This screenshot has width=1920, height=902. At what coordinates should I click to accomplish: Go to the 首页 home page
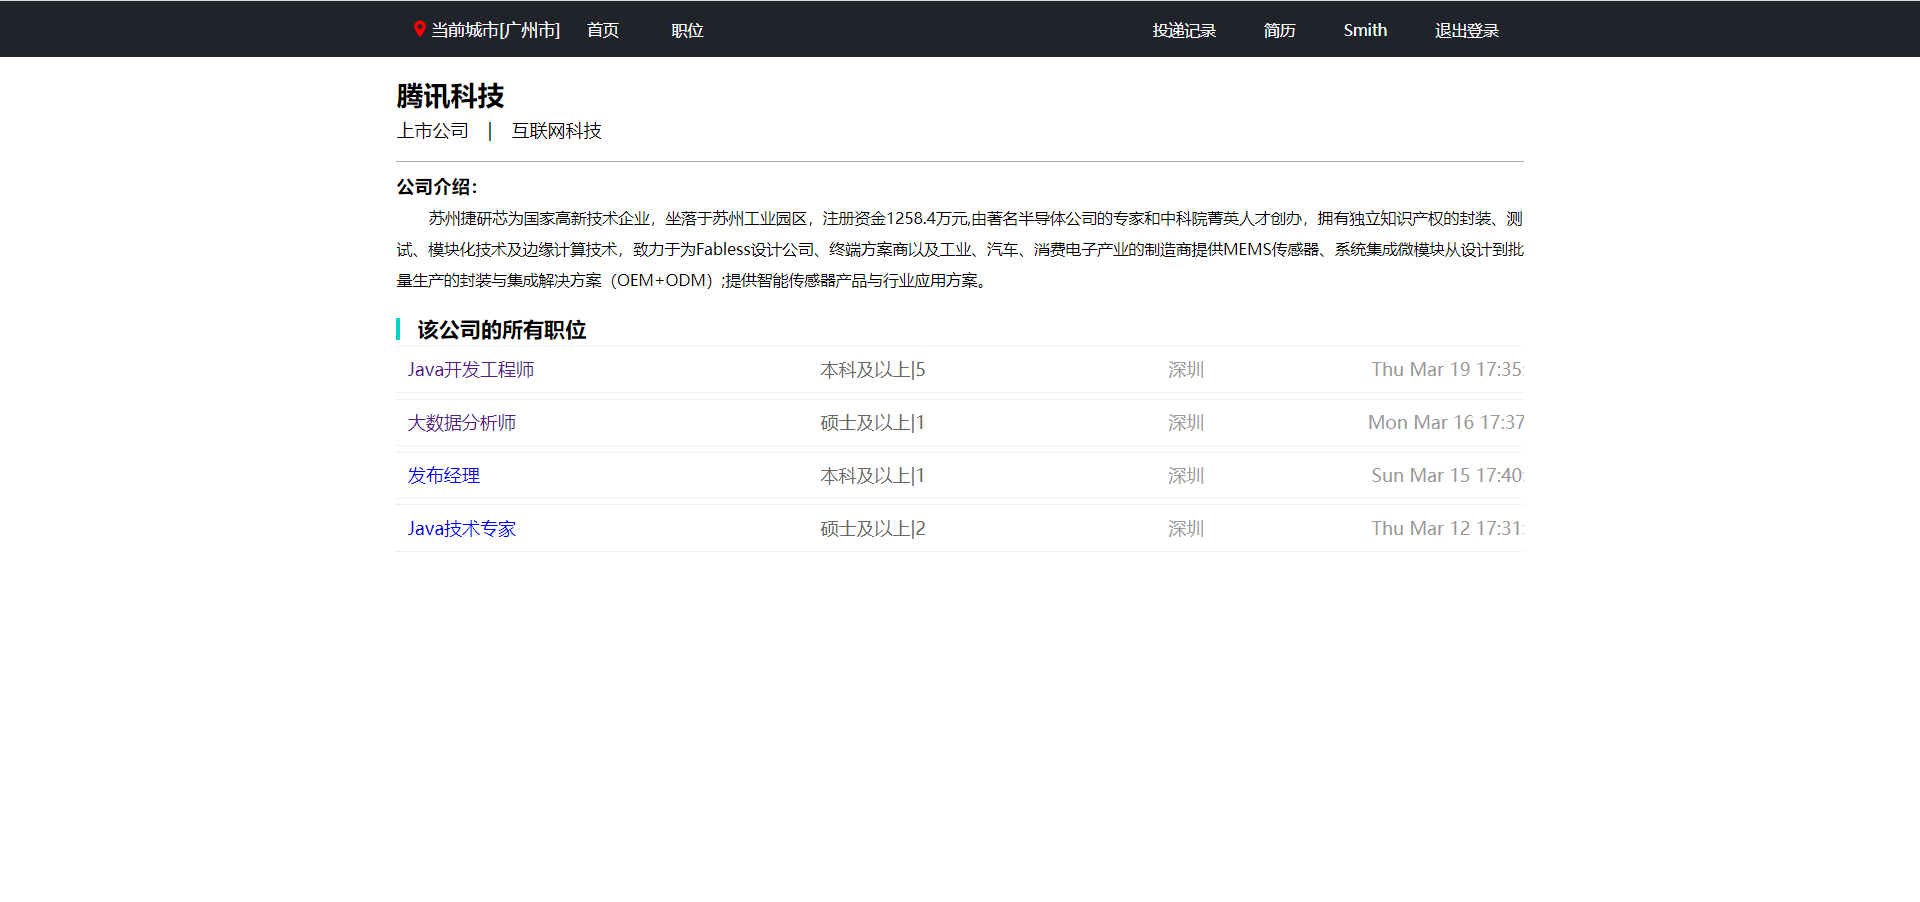(603, 31)
